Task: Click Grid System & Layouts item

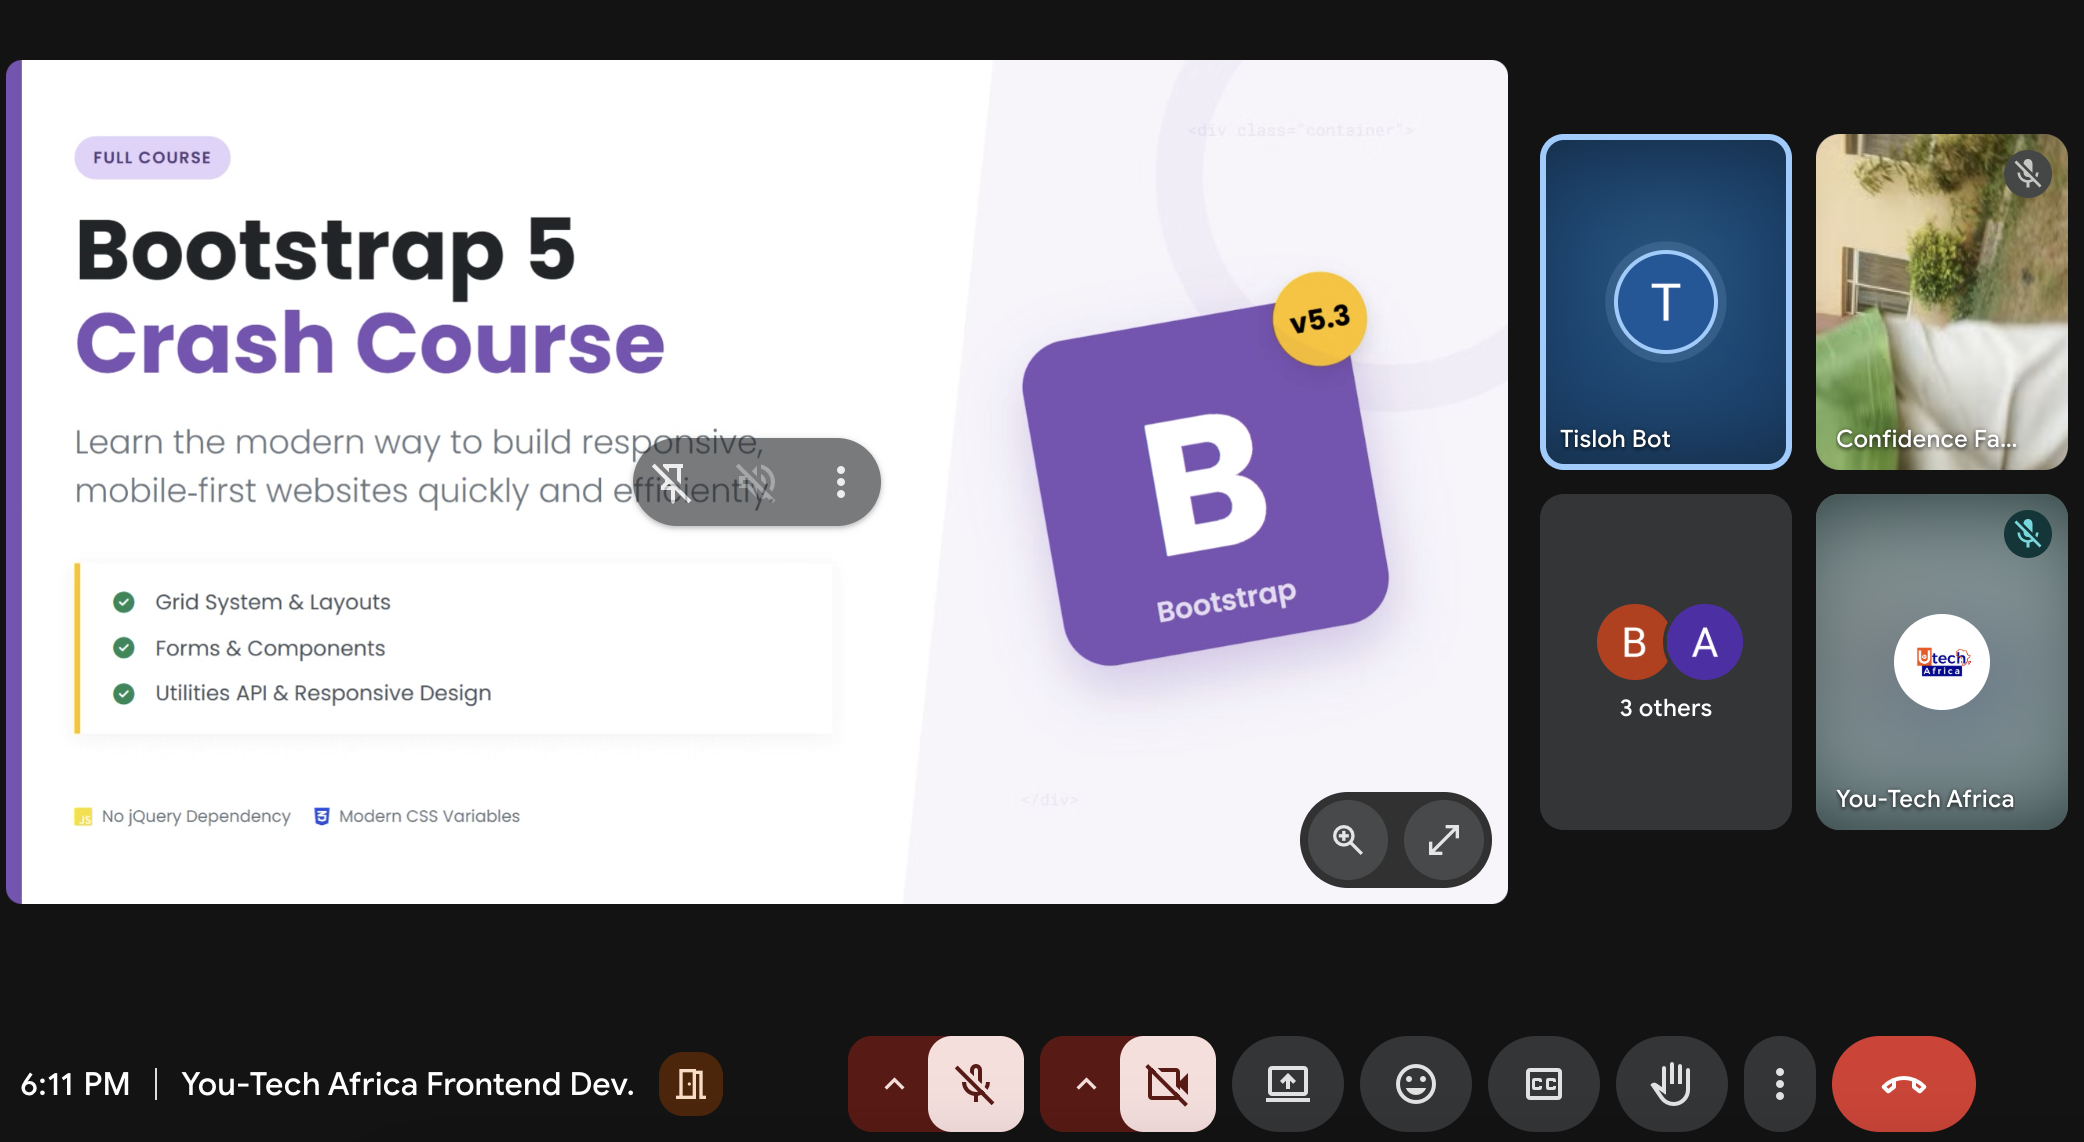Action: [x=272, y=602]
